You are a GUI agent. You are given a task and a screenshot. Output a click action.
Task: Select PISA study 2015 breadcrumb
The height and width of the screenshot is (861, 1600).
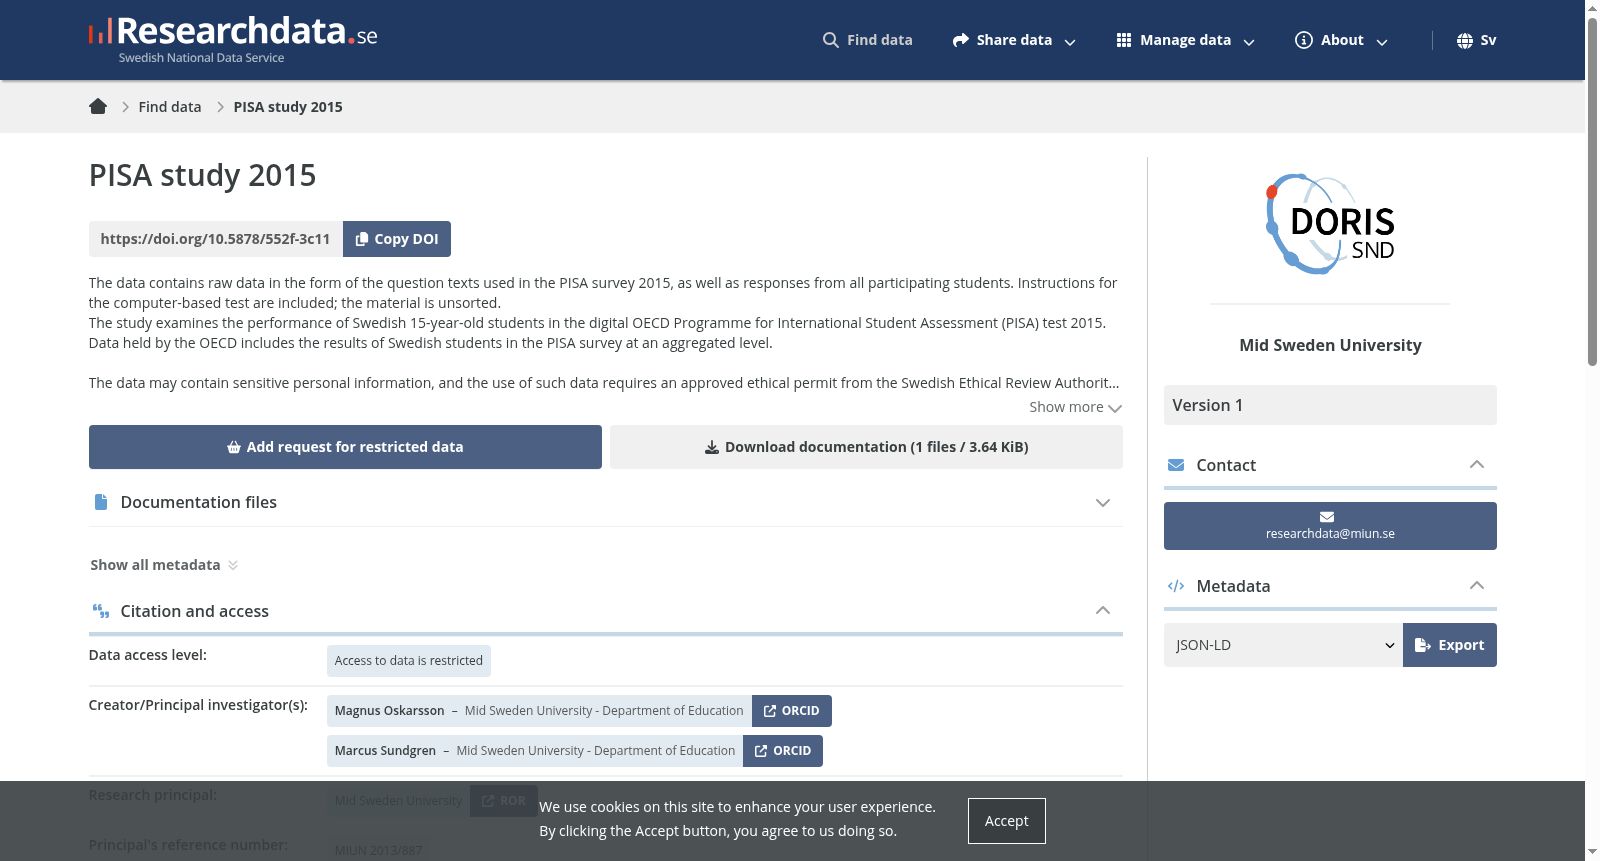pyautogui.click(x=288, y=107)
